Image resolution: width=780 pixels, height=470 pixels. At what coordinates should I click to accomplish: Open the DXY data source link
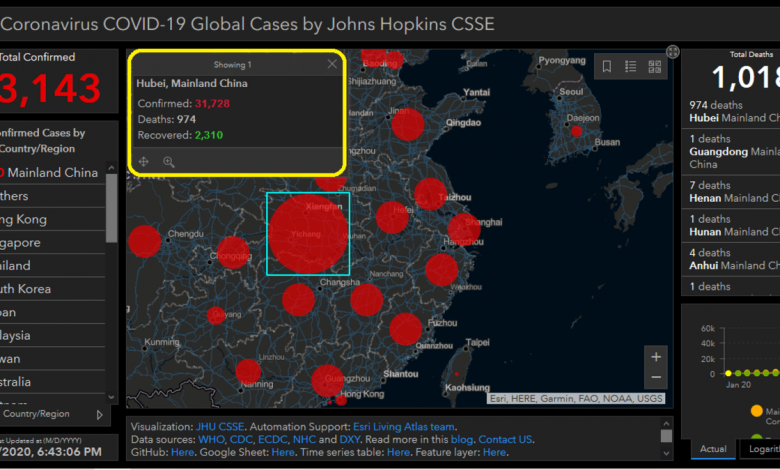(349, 440)
